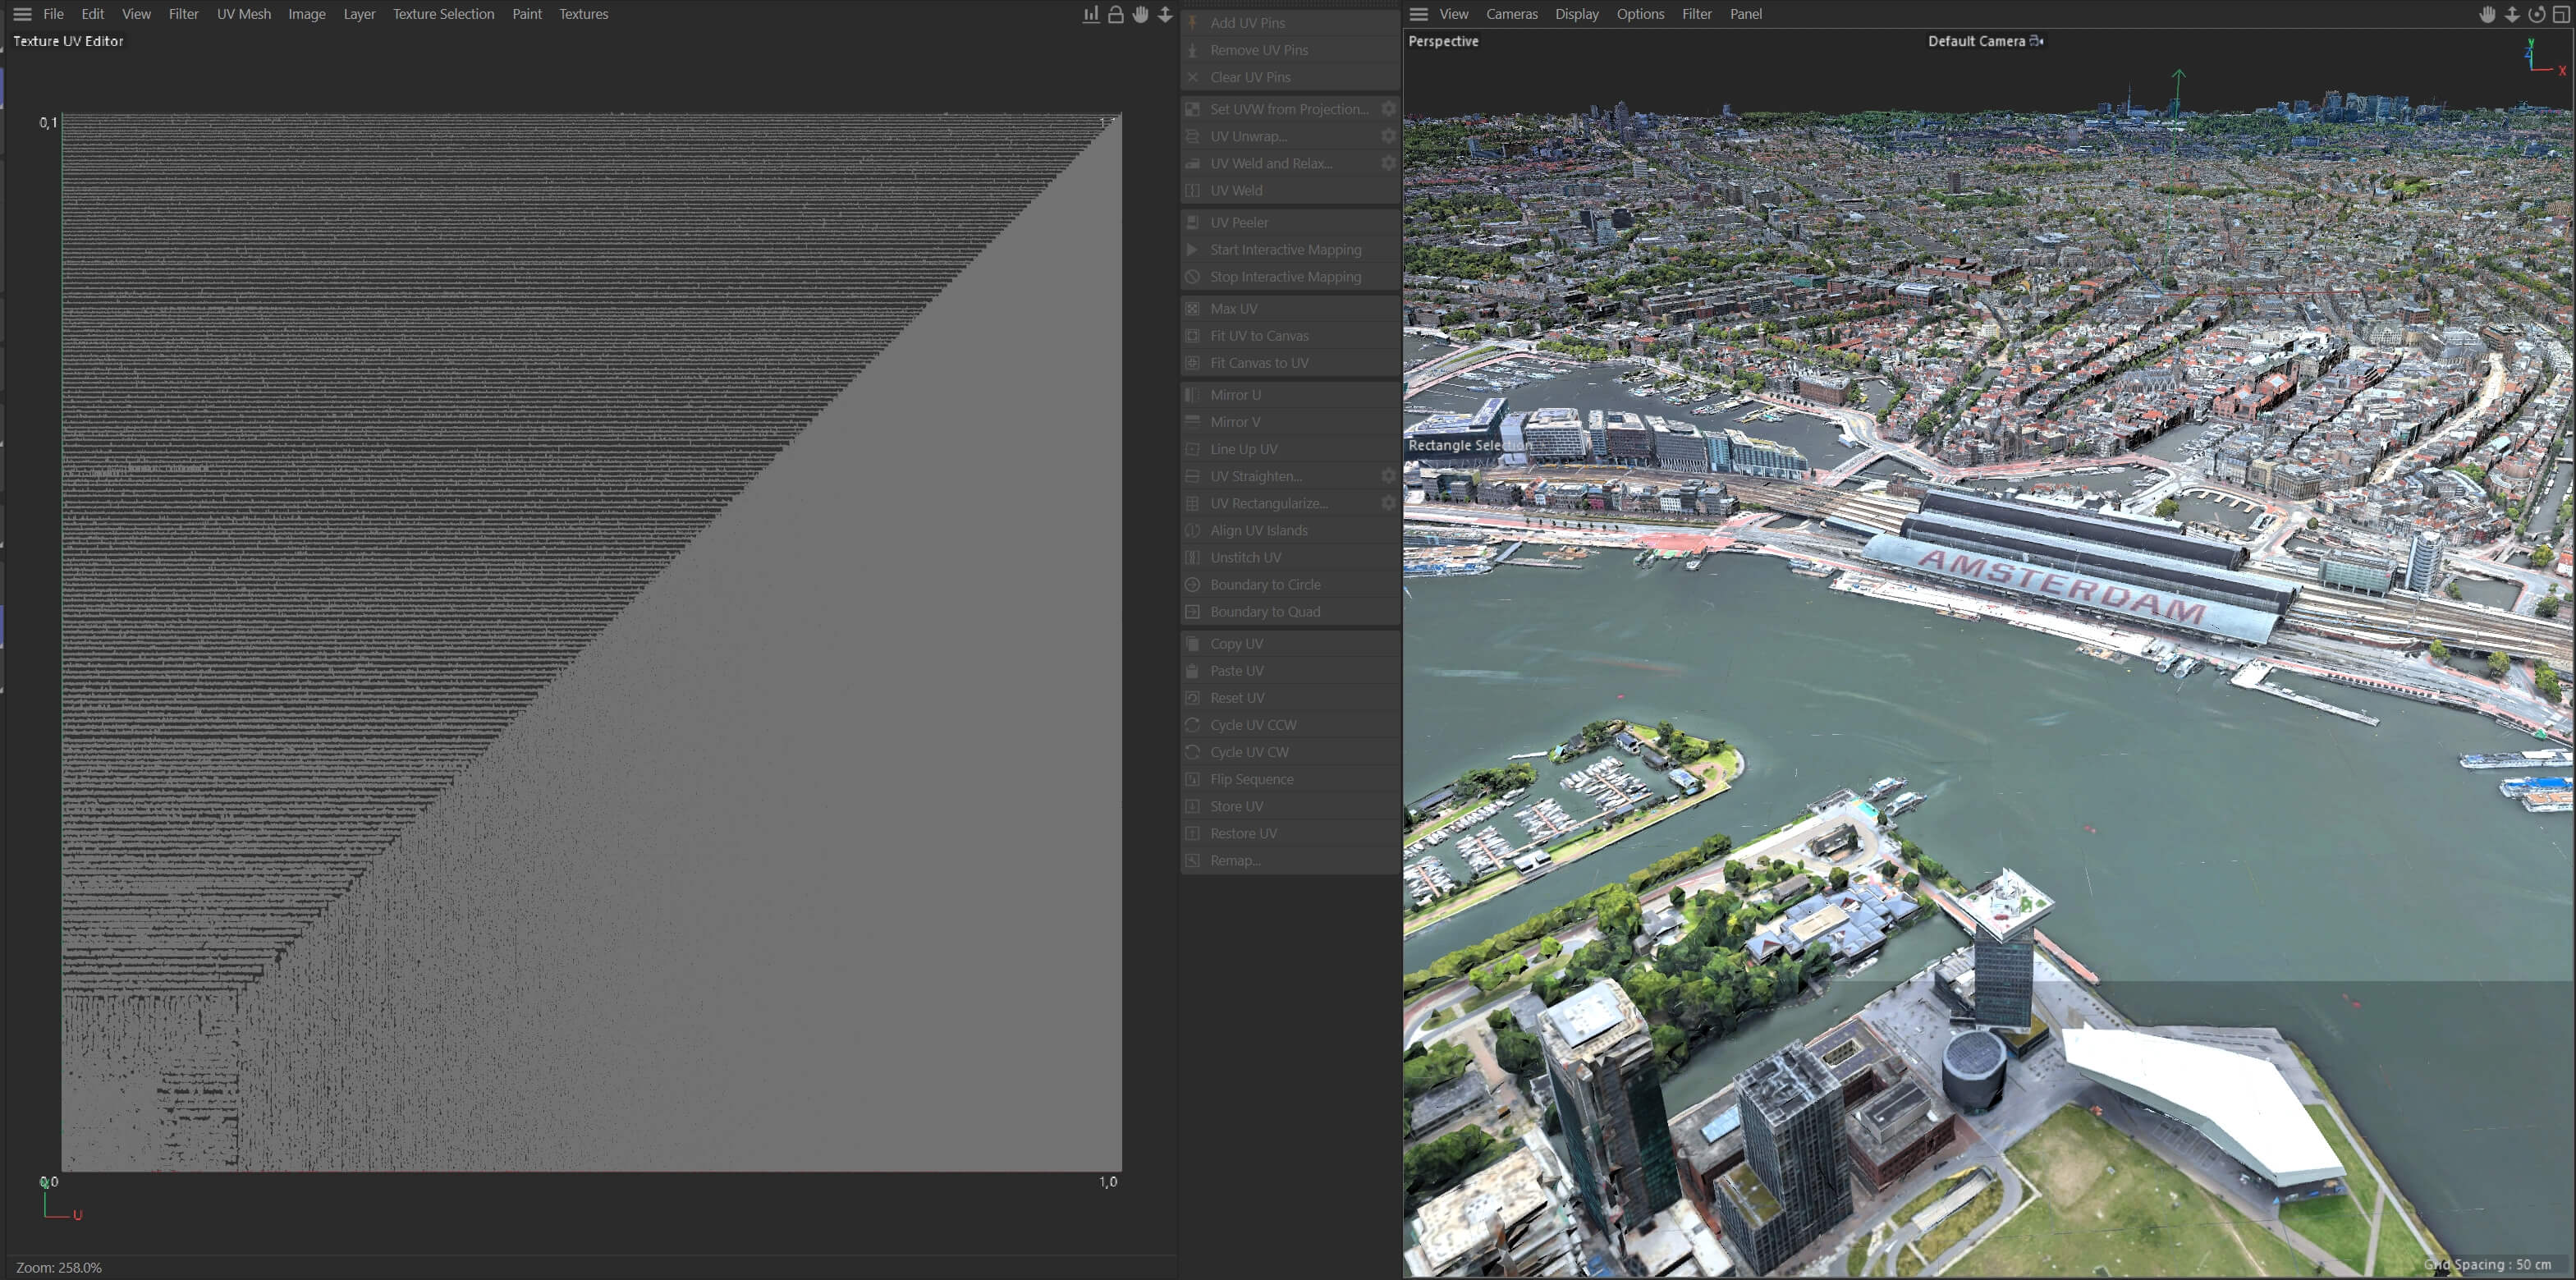Image resolution: width=2576 pixels, height=1280 pixels.
Task: Open the Cameras menu in viewport
Action: pos(1511,14)
